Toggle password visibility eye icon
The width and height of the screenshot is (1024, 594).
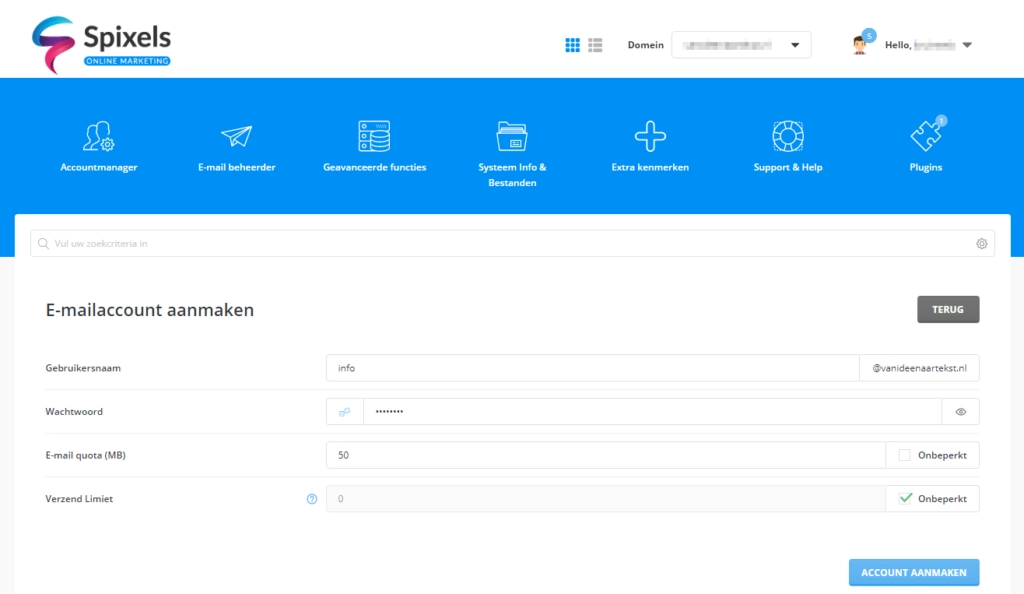pyautogui.click(x=961, y=412)
